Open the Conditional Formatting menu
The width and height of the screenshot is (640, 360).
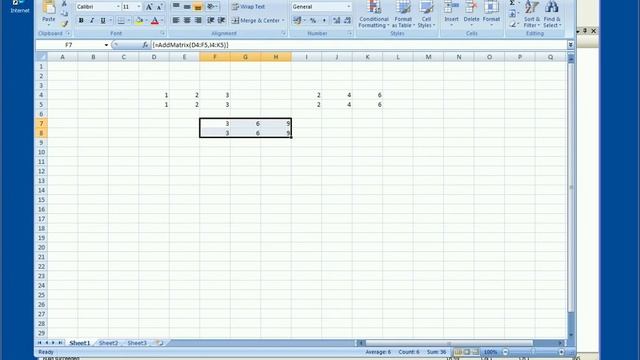click(374, 14)
